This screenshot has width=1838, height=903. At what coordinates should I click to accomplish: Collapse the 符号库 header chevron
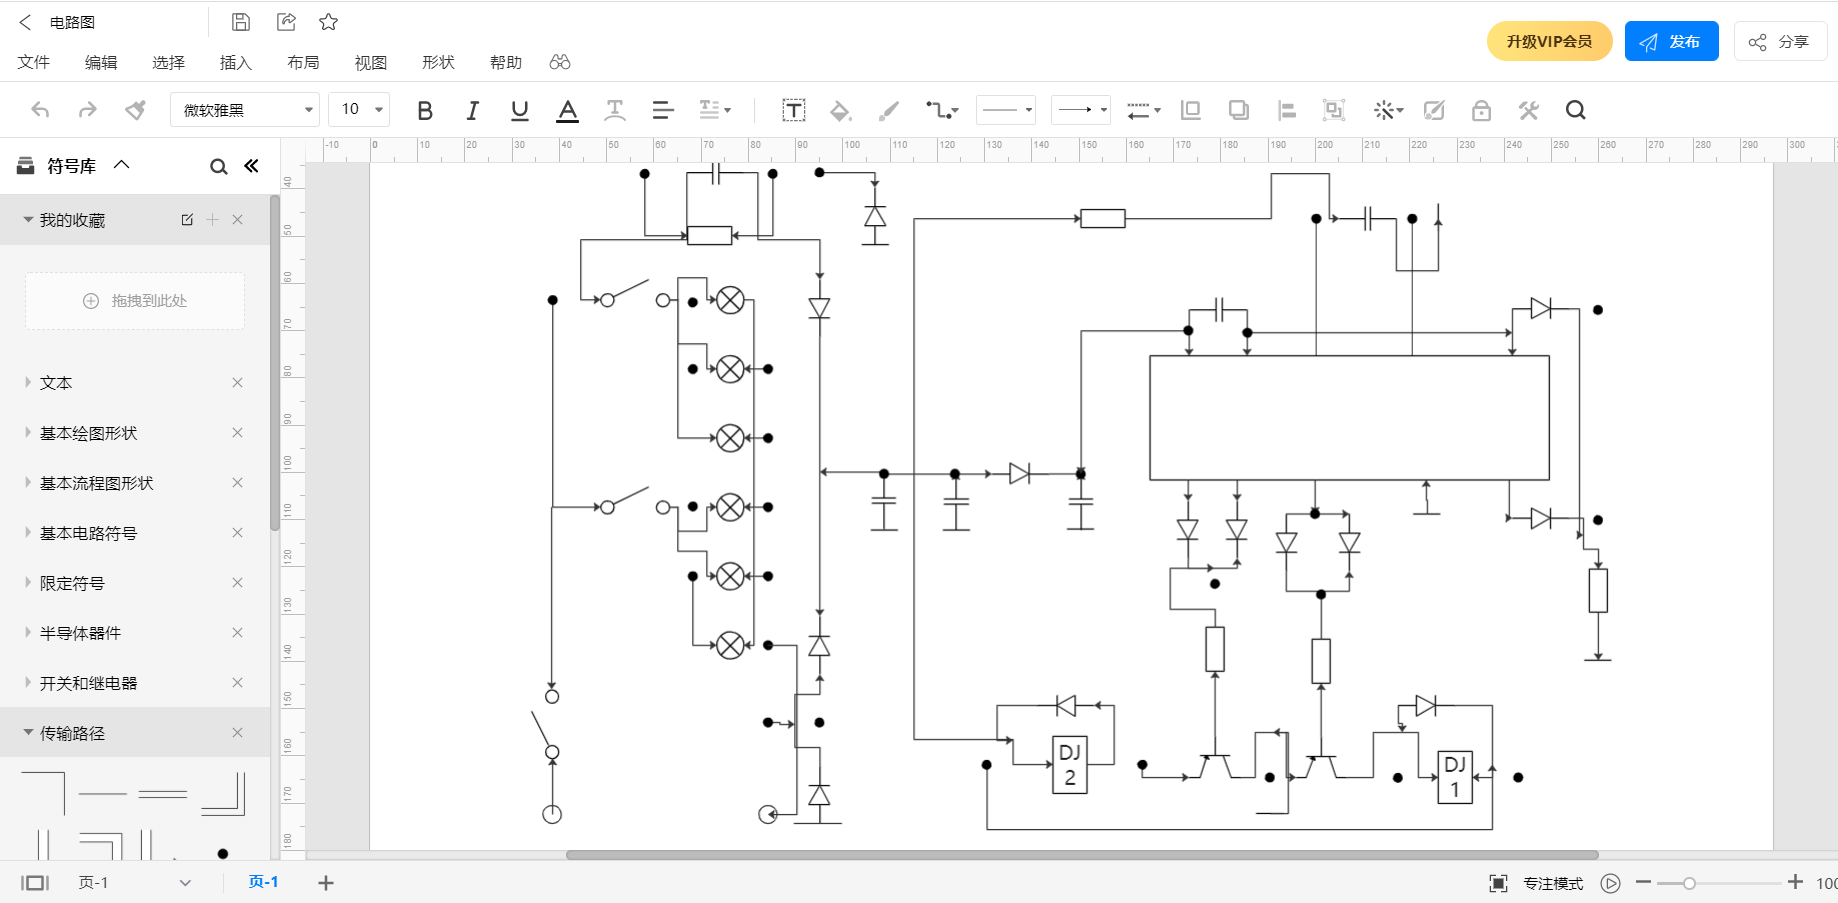122,165
